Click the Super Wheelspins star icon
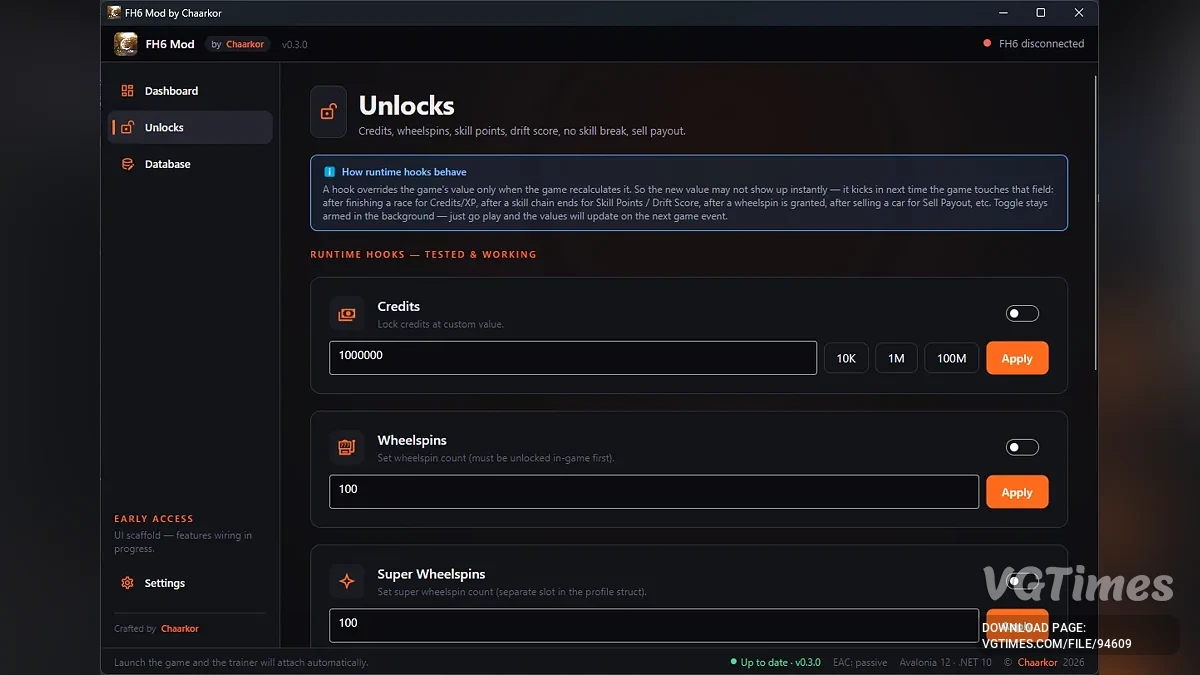This screenshot has width=1200, height=675. (346, 581)
